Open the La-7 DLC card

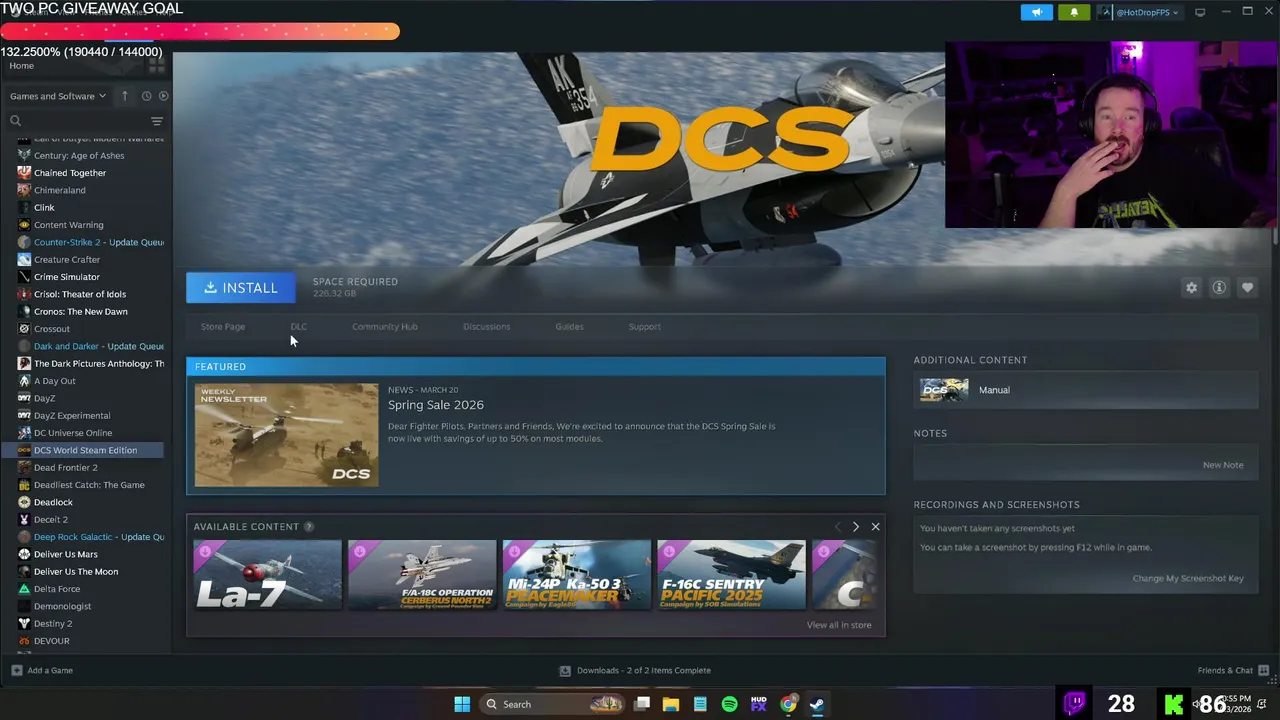[x=268, y=575]
